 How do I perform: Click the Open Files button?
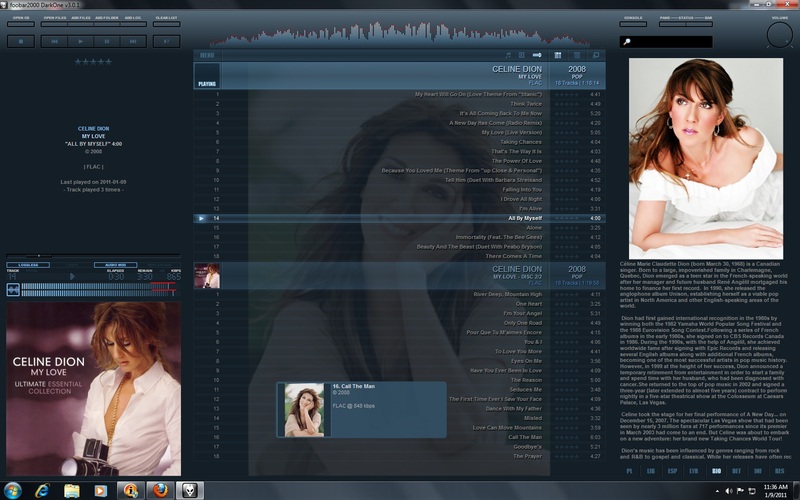click(x=54, y=23)
